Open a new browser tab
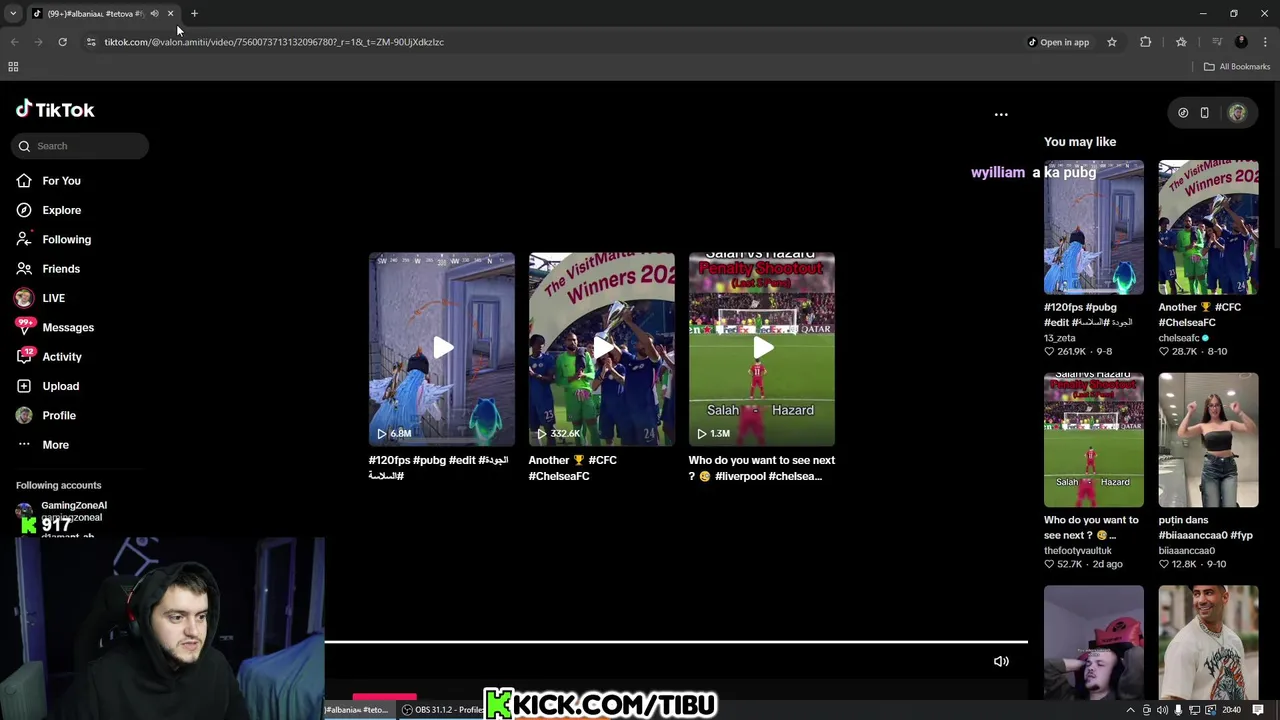Viewport: 1280px width, 720px height. pyautogui.click(x=194, y=14)
